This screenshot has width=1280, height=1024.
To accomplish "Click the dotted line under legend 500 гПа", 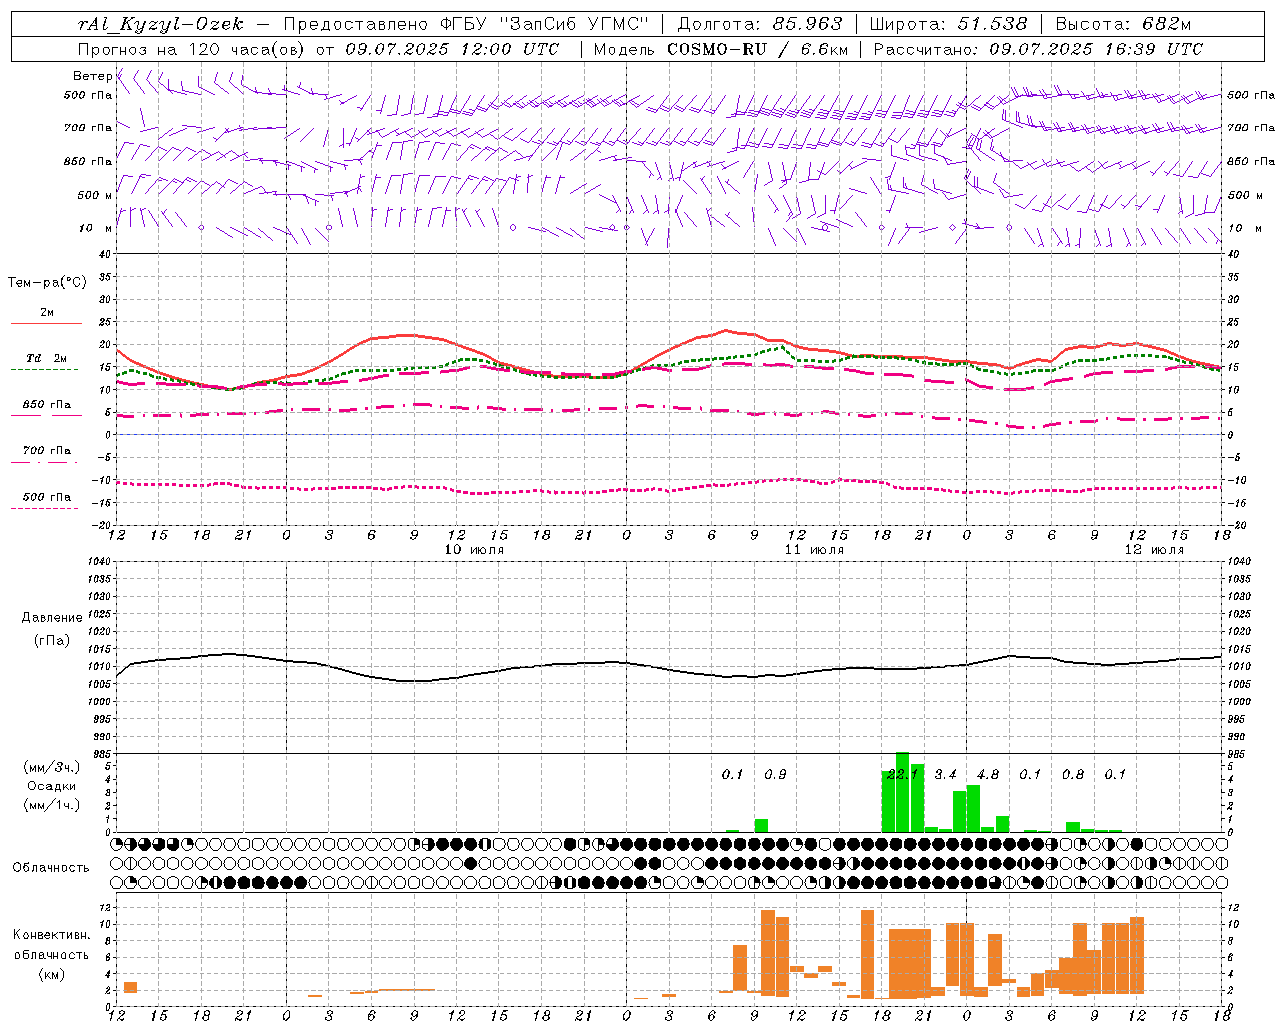I will (x=44, y=508).
